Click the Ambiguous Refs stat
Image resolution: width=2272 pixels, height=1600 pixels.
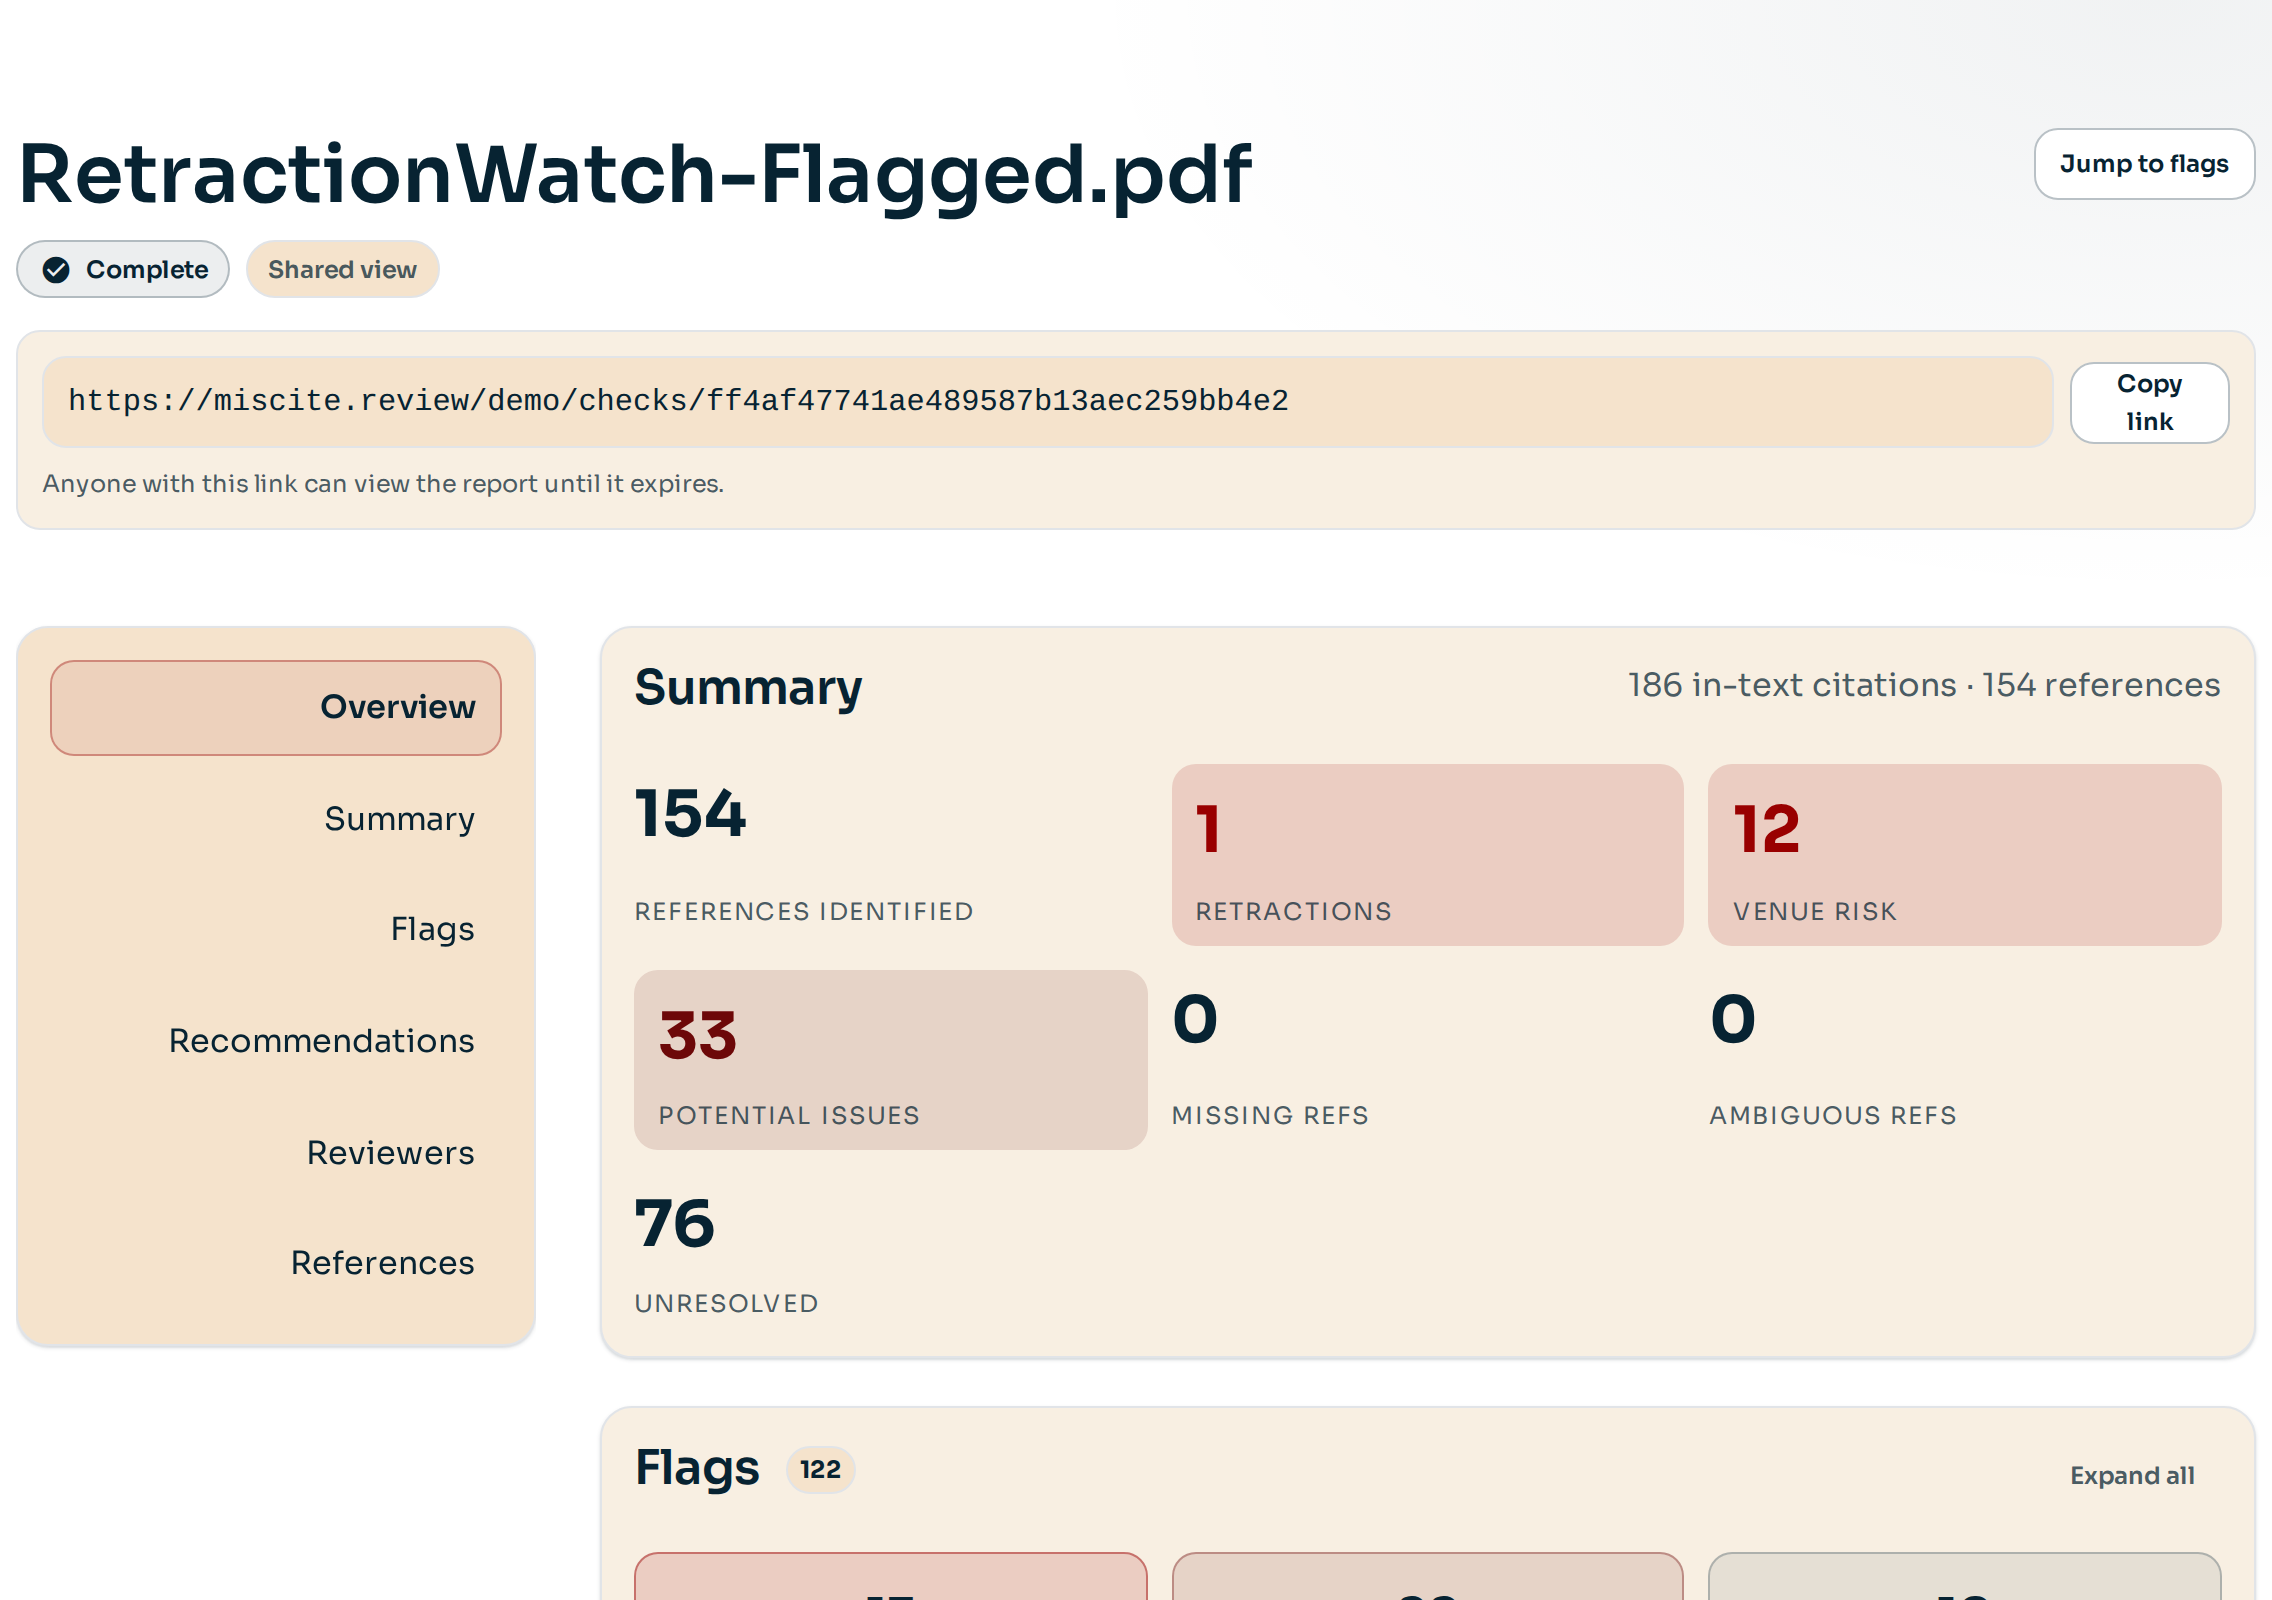click(x=1832, y=1059)
